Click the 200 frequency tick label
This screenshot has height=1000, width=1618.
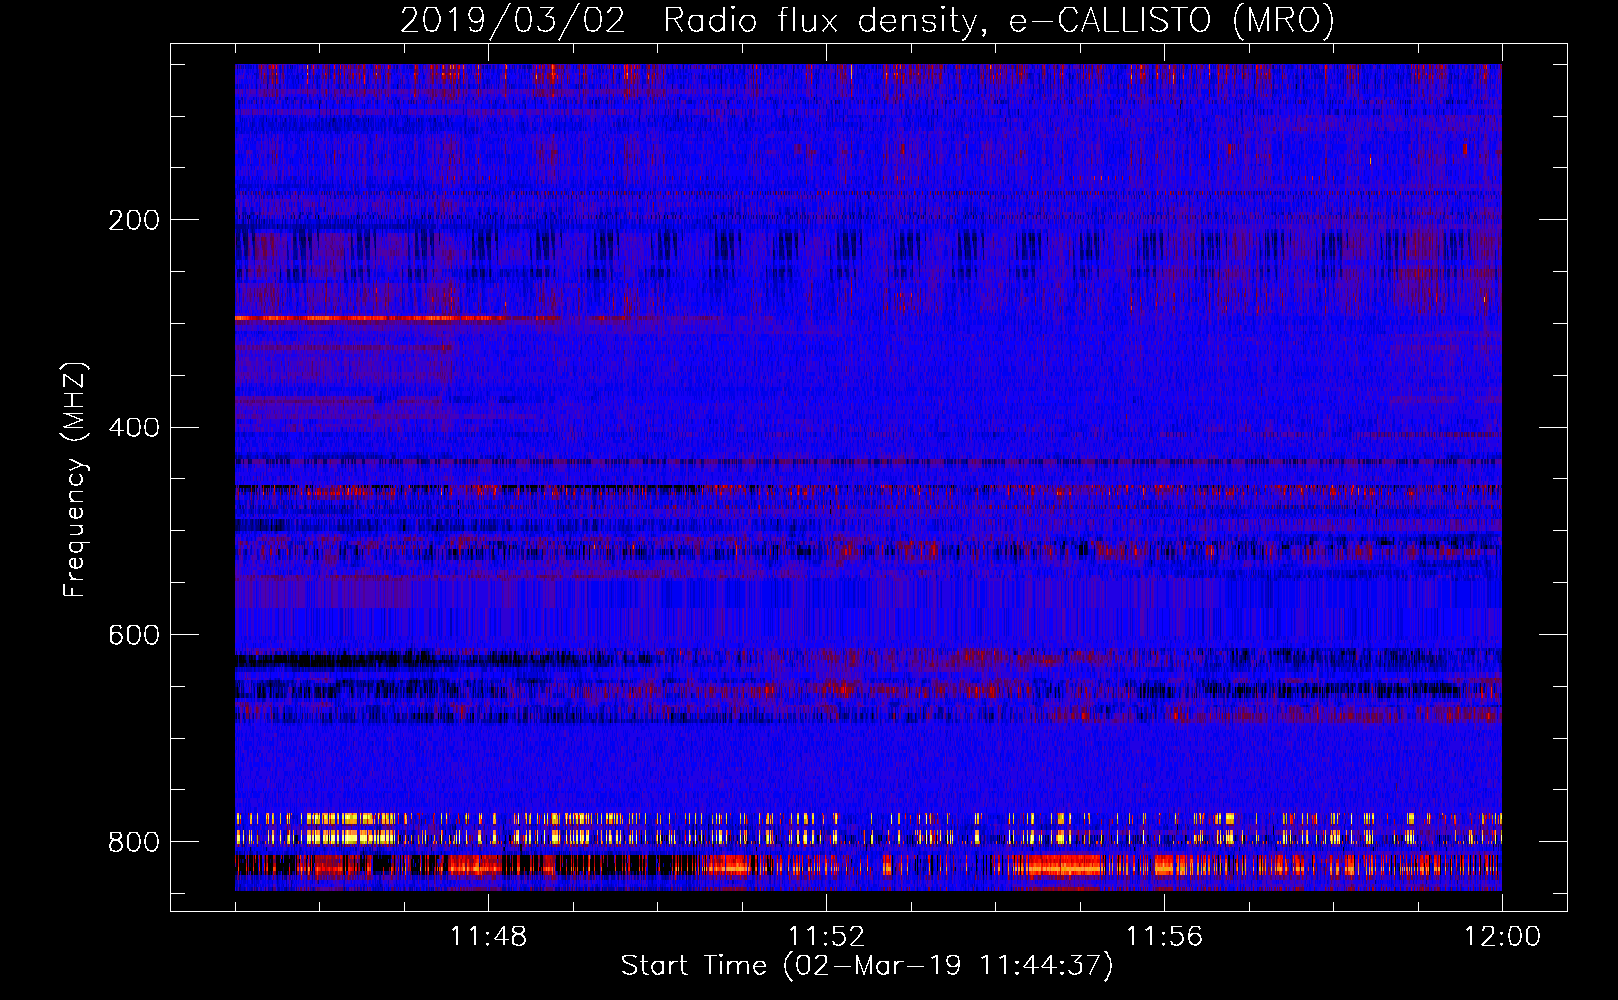coord(134,220)
